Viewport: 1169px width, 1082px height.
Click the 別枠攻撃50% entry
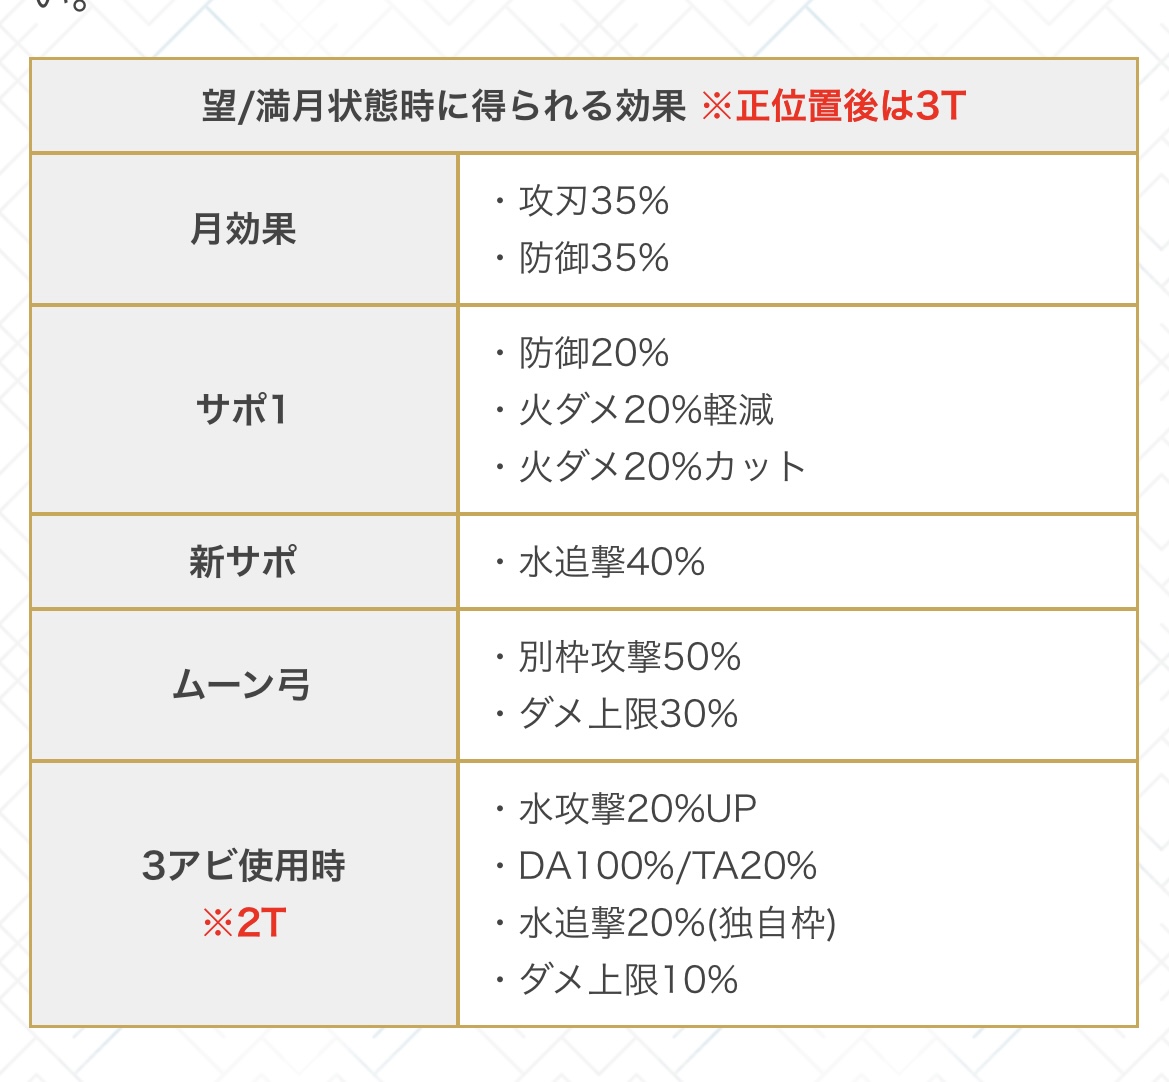coord(629,657)
